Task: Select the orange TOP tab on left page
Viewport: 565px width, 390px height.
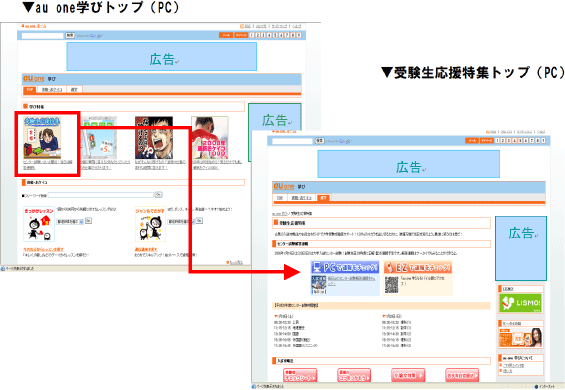Action: [x=29, y=89]
